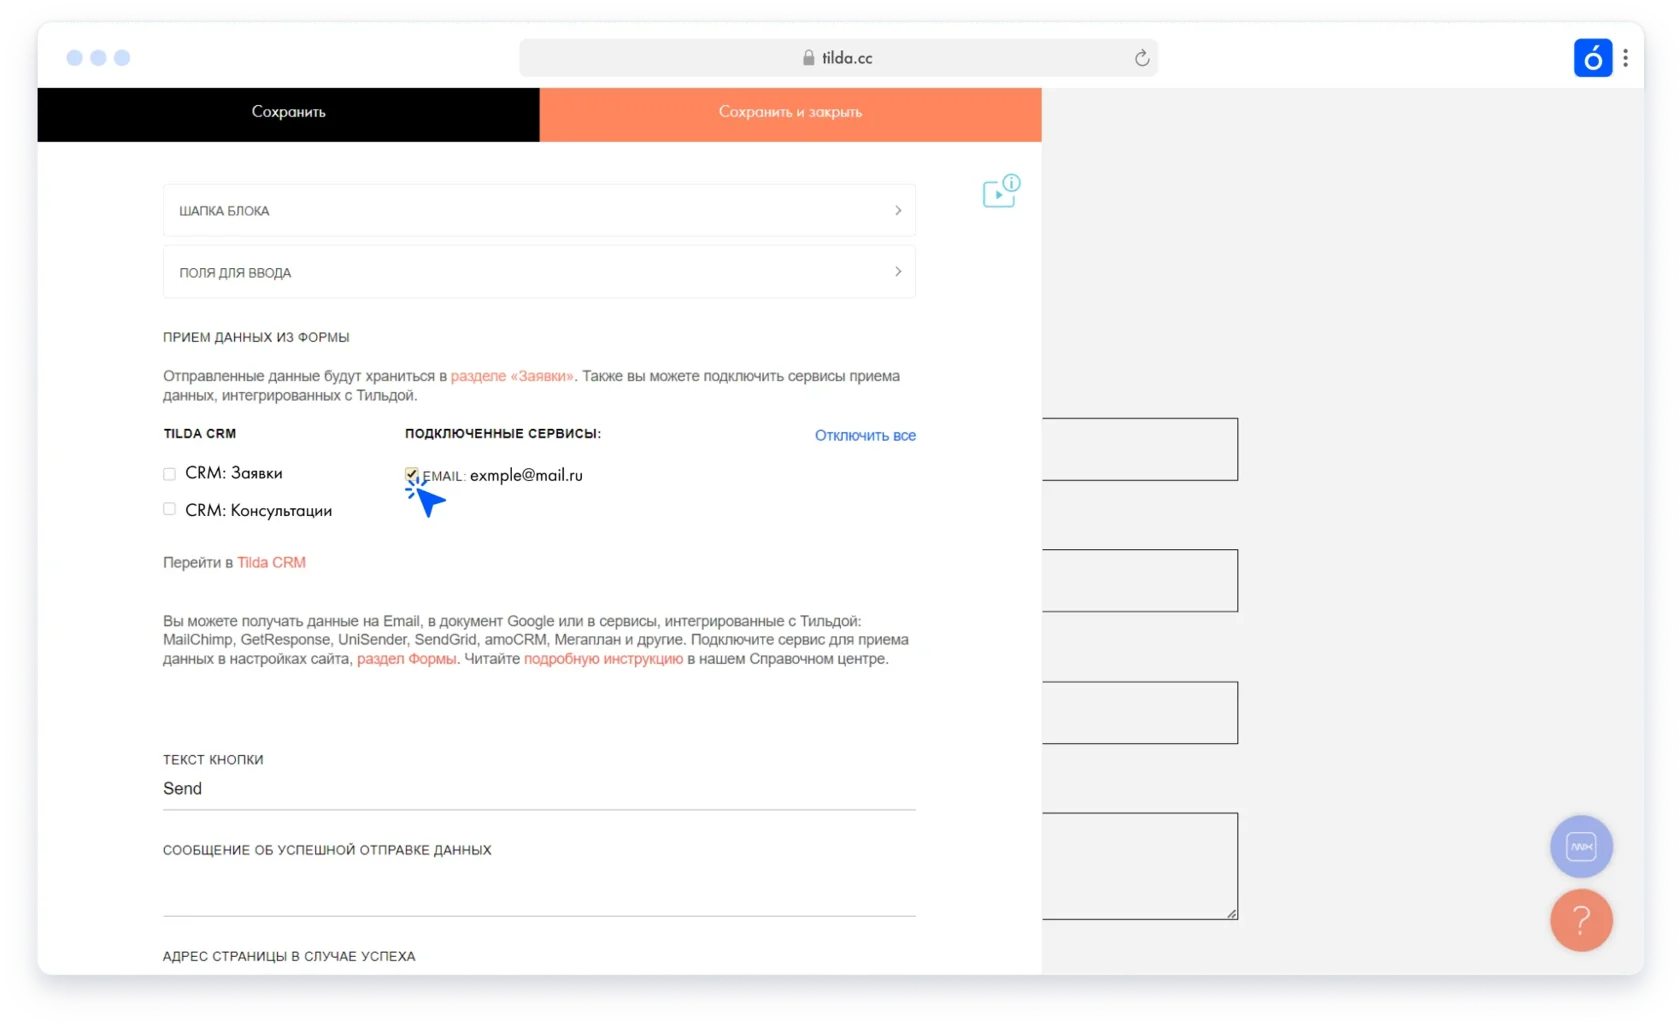1680x1026 pixels.
Task: Open the подробную инструкцию link
Action: [x=603, y=659]
